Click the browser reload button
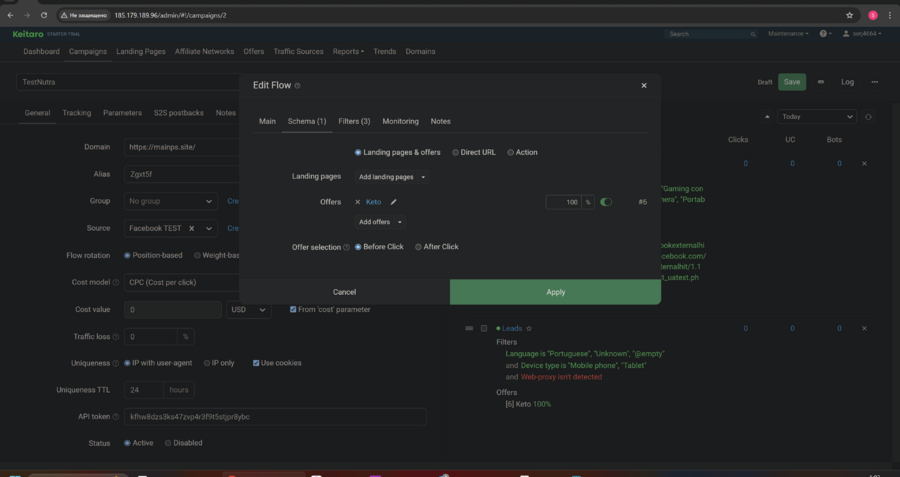Viewport: 900px width, 477px height. (44, 15)
